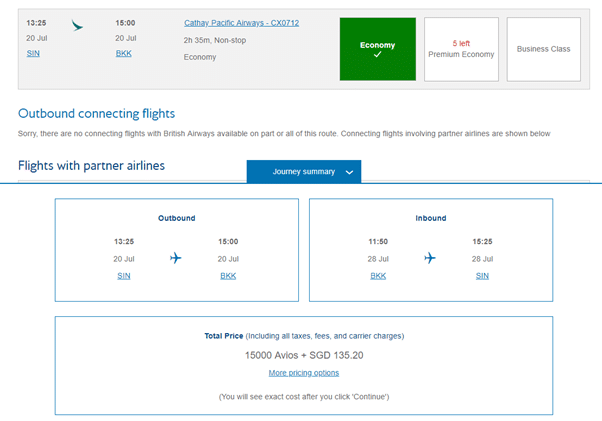
Task: Click the Inbound flight airplane icon
Action: pos(430,258)
